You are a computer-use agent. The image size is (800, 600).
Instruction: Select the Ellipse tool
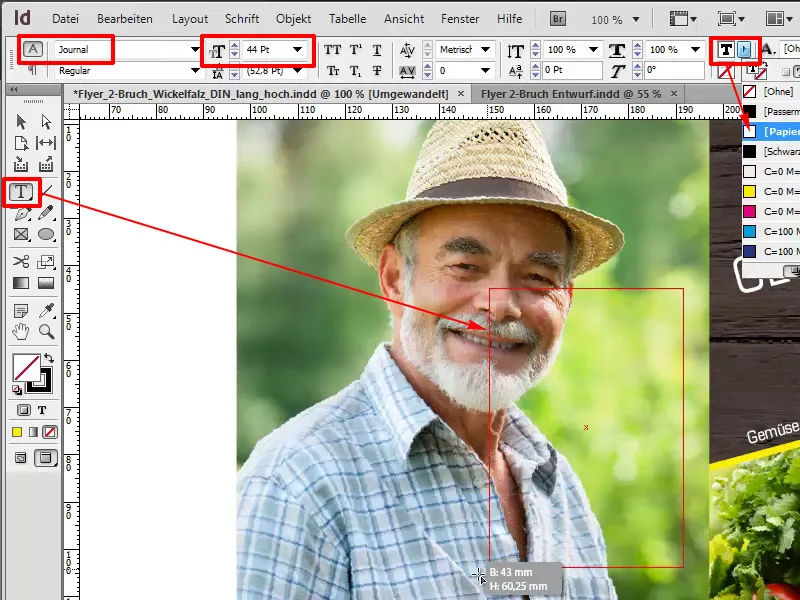[x=46, y=234]
